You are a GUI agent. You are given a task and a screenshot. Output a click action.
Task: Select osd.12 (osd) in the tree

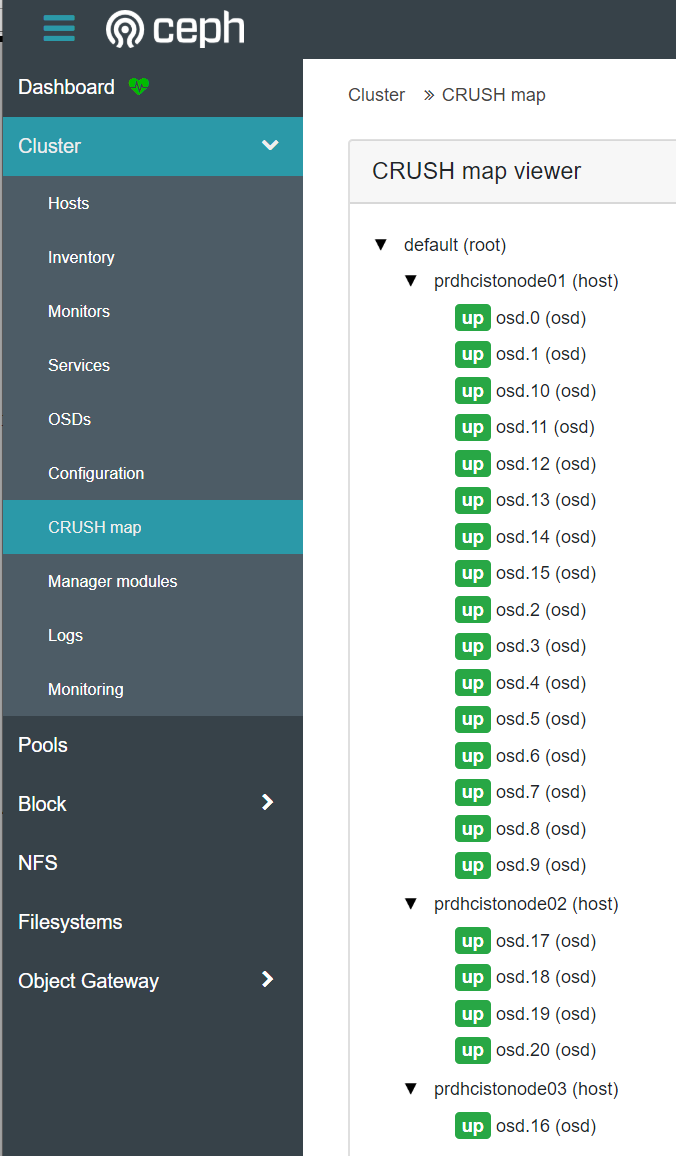coord(546,464)
